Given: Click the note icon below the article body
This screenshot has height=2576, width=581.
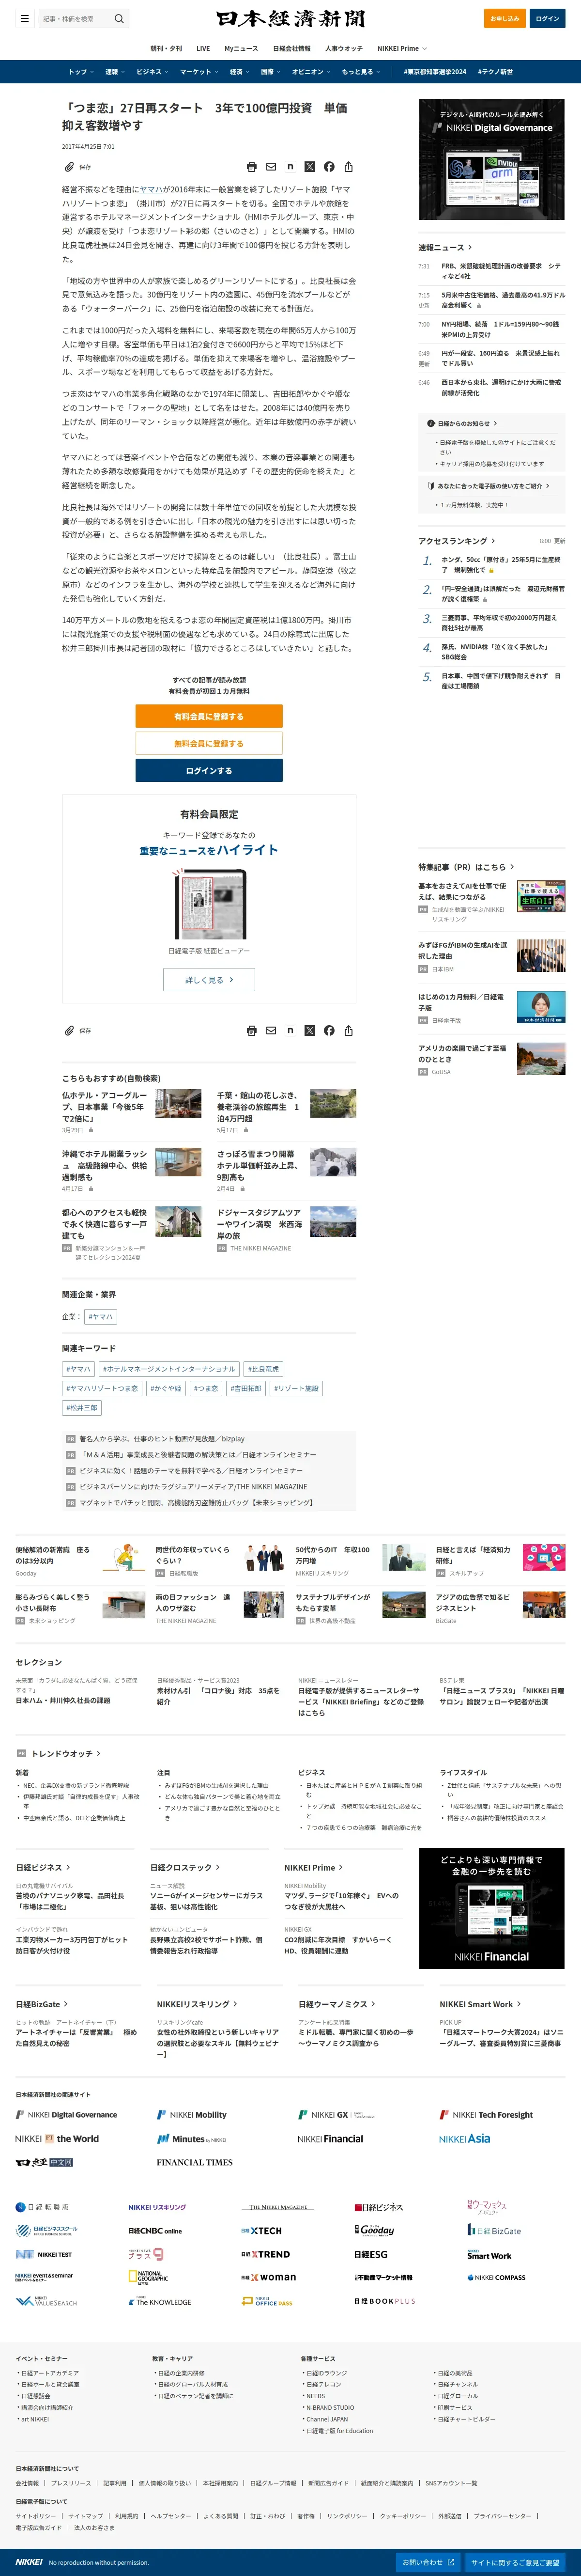Looking at the screenshot, I should coord(290,1030).
